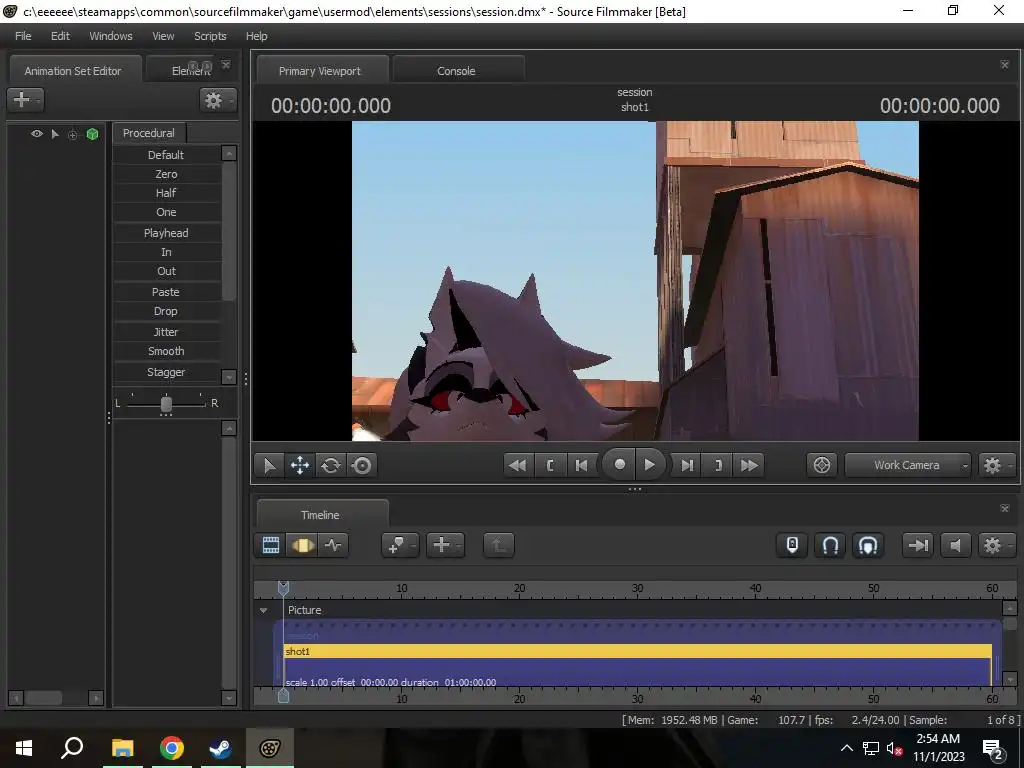
Task: Open the timeline add clip plus menu
Action: [x=445, y=545]
